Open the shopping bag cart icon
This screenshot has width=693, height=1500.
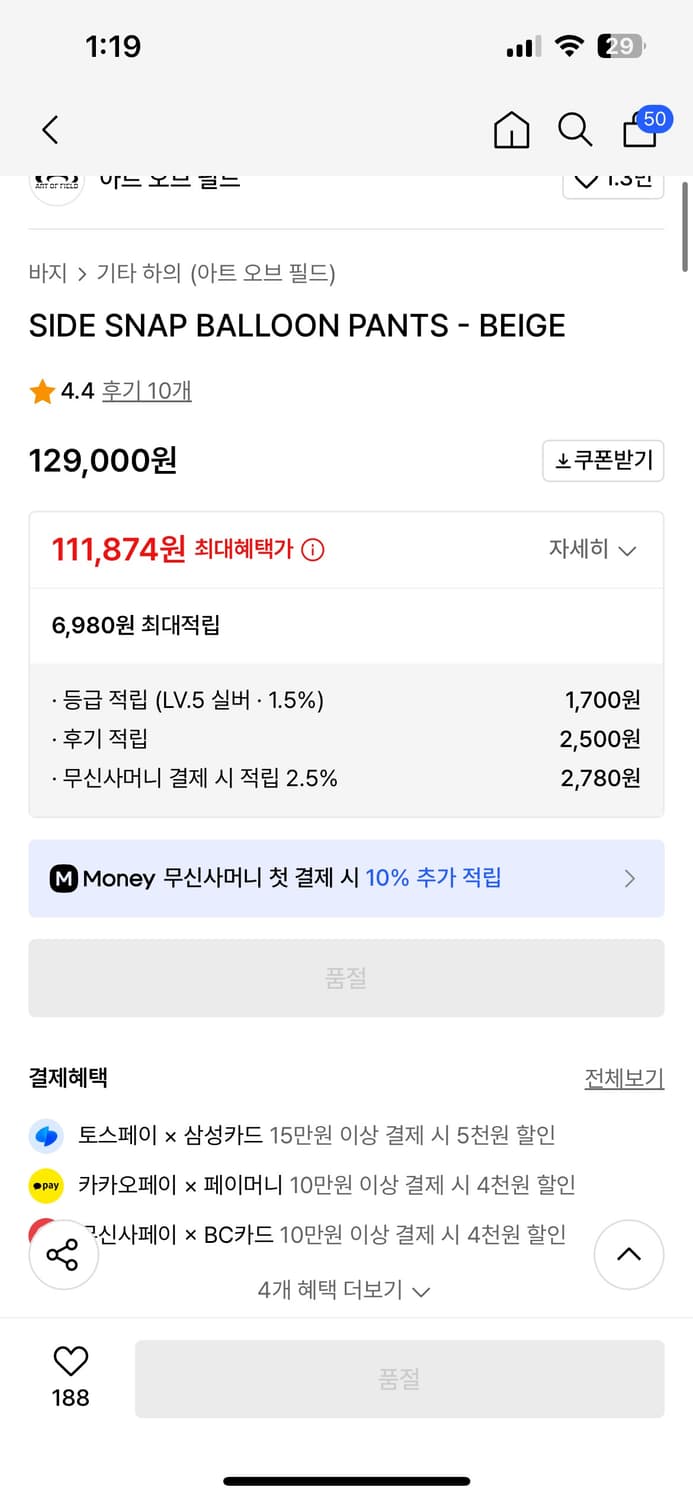[x=641, y=130]
